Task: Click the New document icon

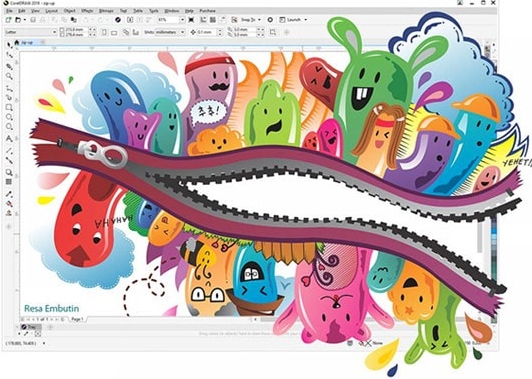Action: point(8,20)
